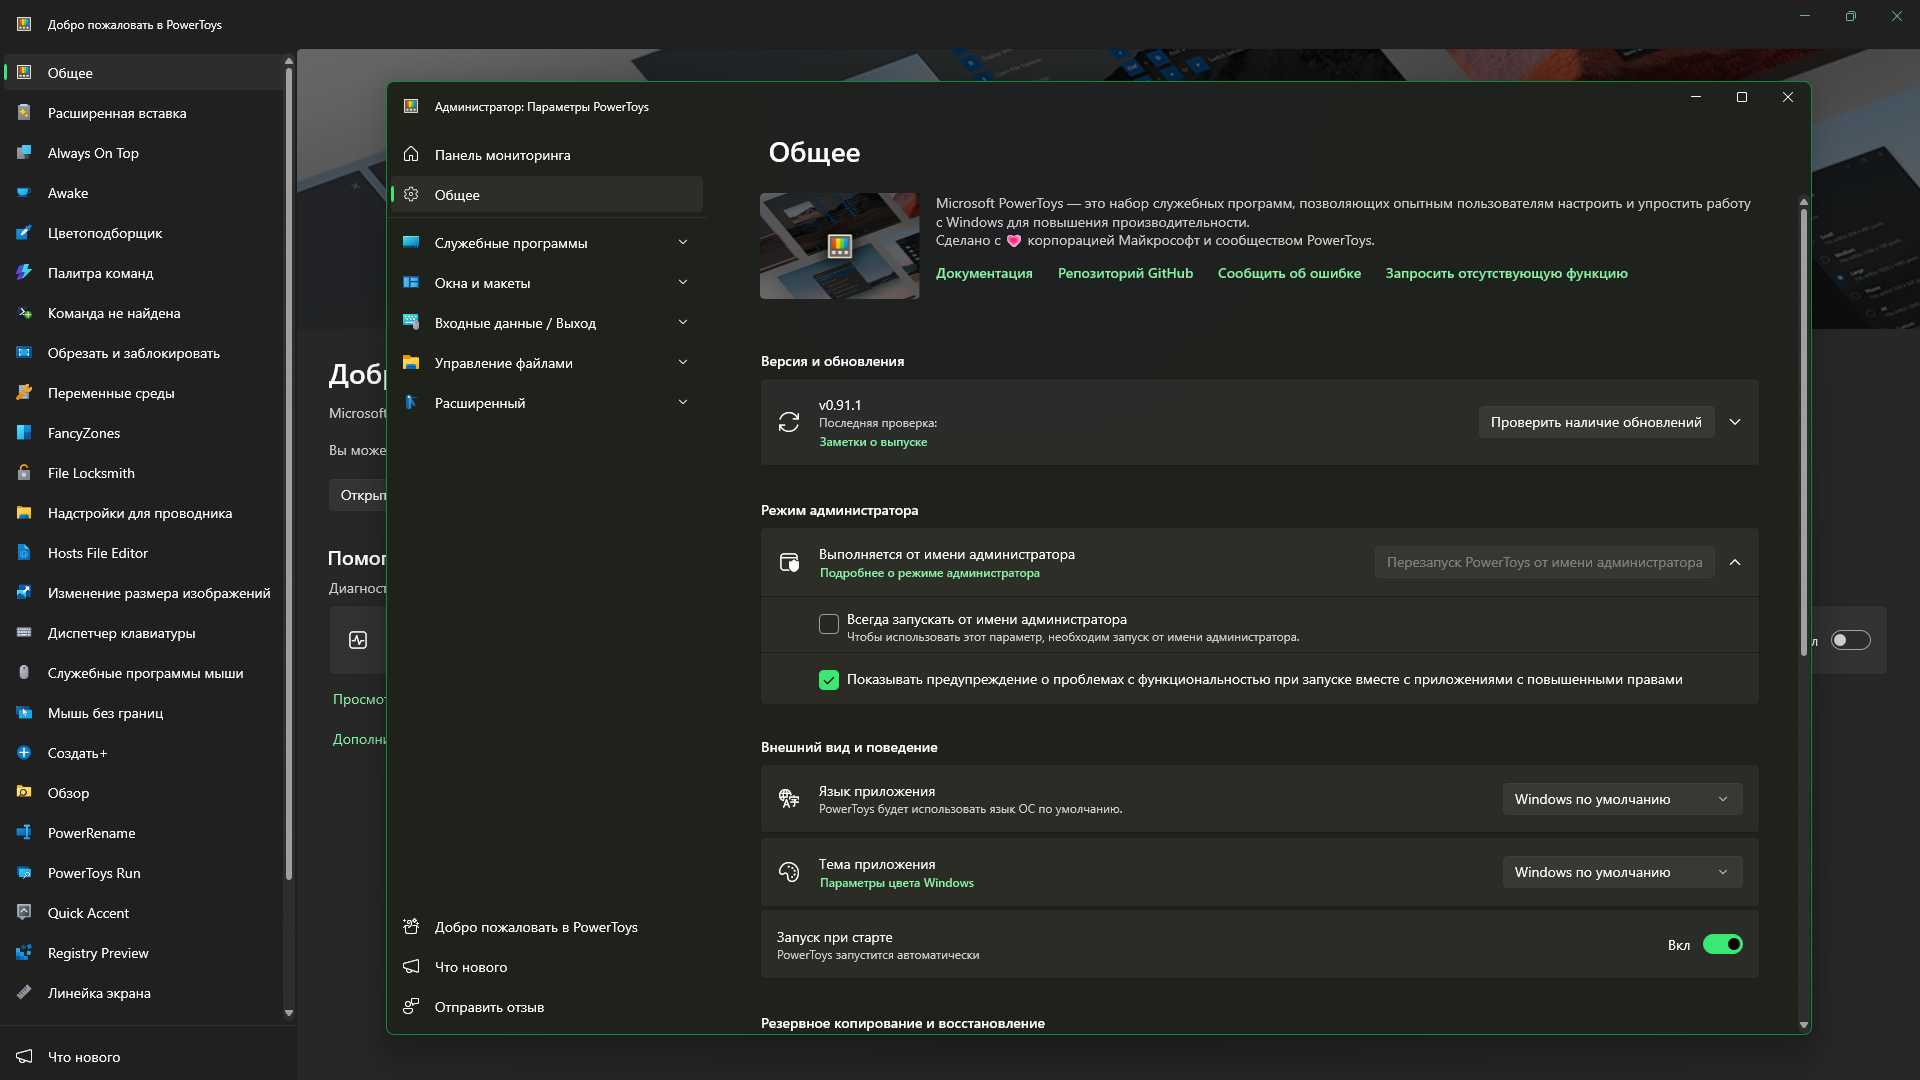Click the settings page scroll down arrow
The width and height of the screenshot is (1920, 1080).
1804,1024
